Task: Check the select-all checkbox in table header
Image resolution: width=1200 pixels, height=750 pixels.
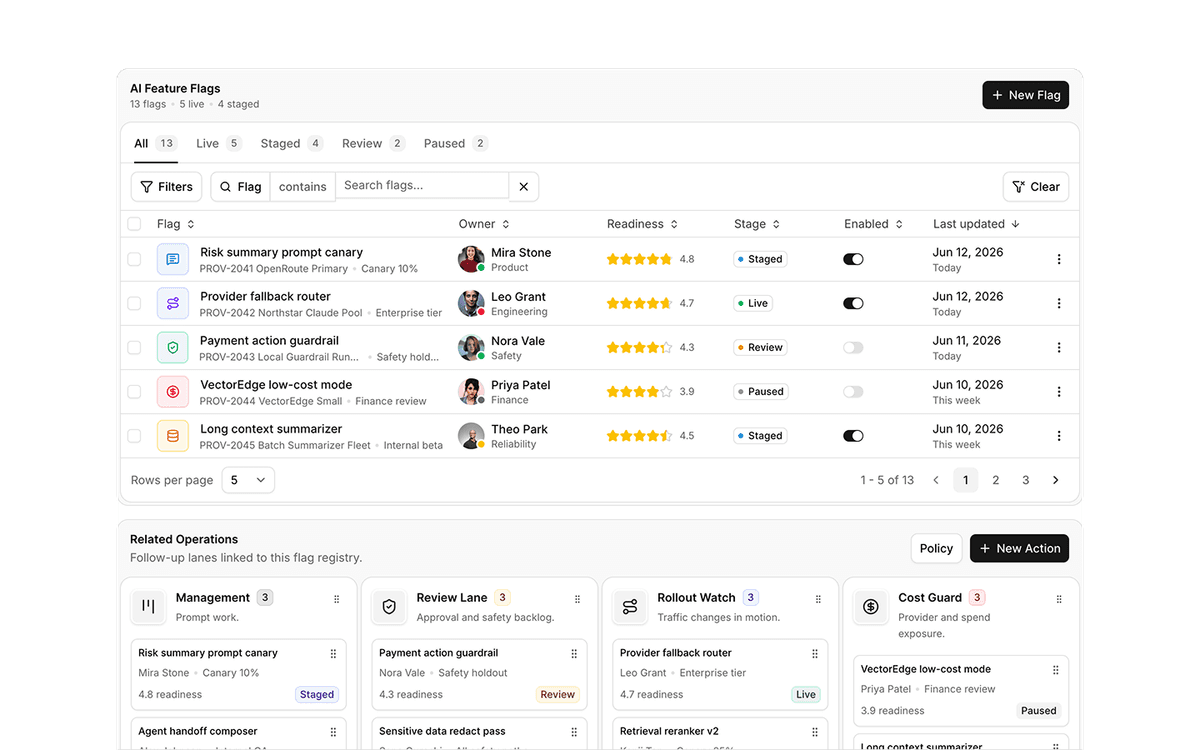Action: pos(134,224)
